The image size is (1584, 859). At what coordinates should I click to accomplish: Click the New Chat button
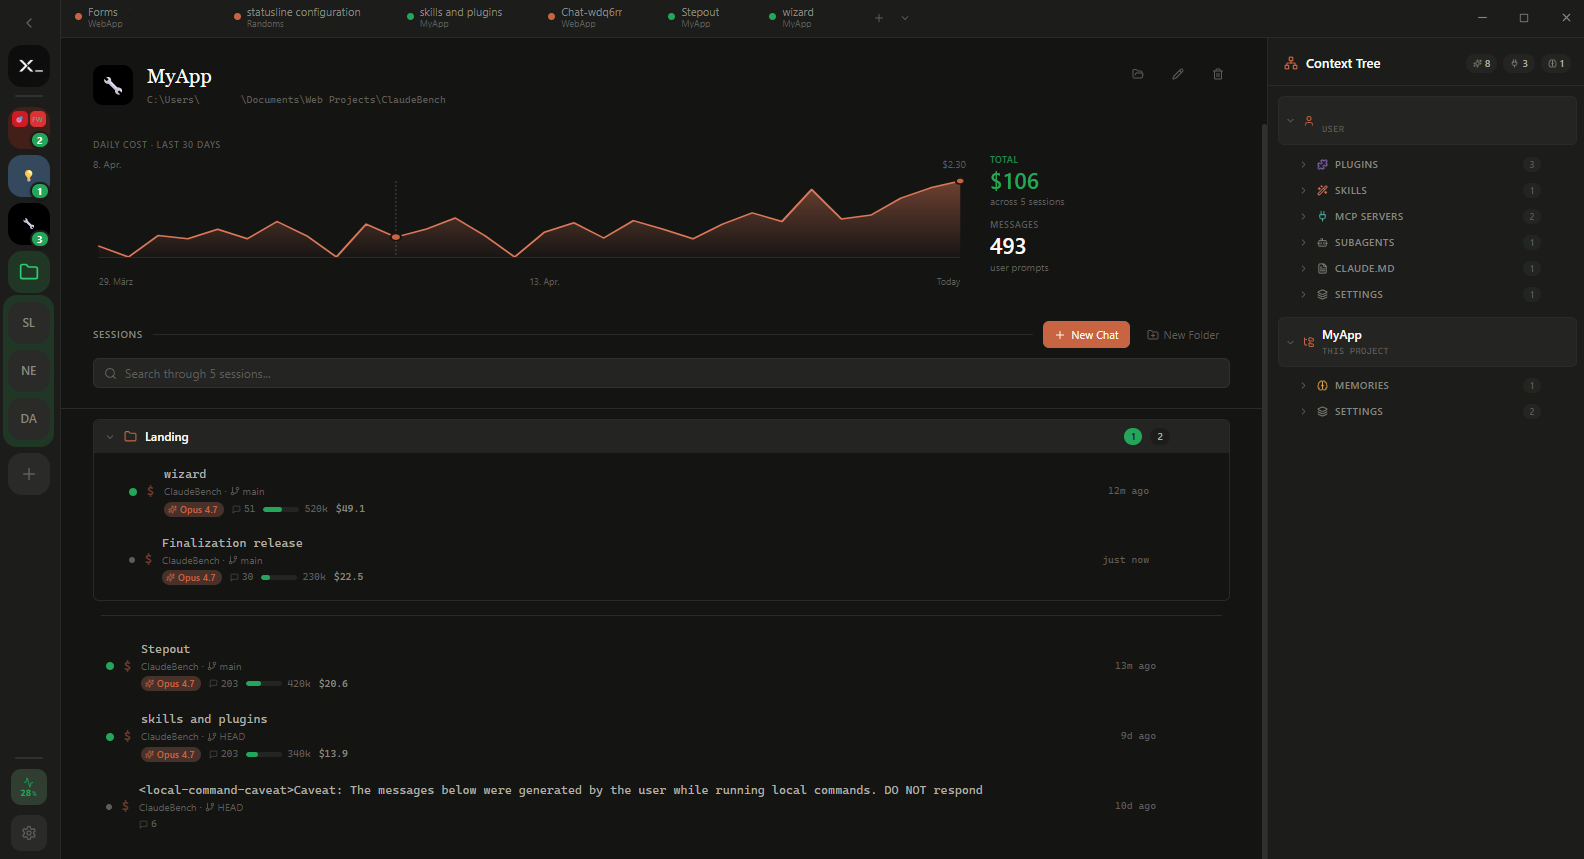1086,335
